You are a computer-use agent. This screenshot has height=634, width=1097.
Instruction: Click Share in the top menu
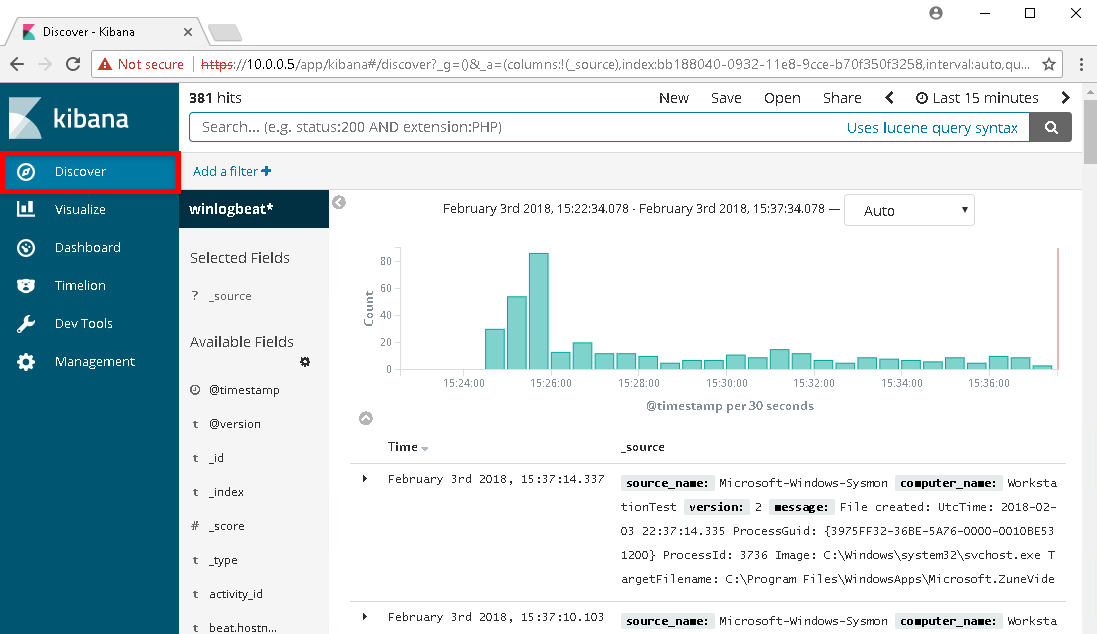click(842, 98)
